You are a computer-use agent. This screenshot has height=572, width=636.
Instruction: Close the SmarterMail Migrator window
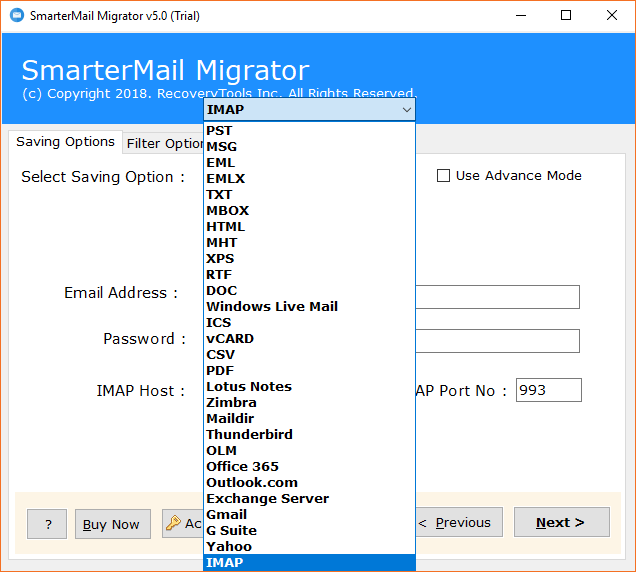click(x=612, y=16)
